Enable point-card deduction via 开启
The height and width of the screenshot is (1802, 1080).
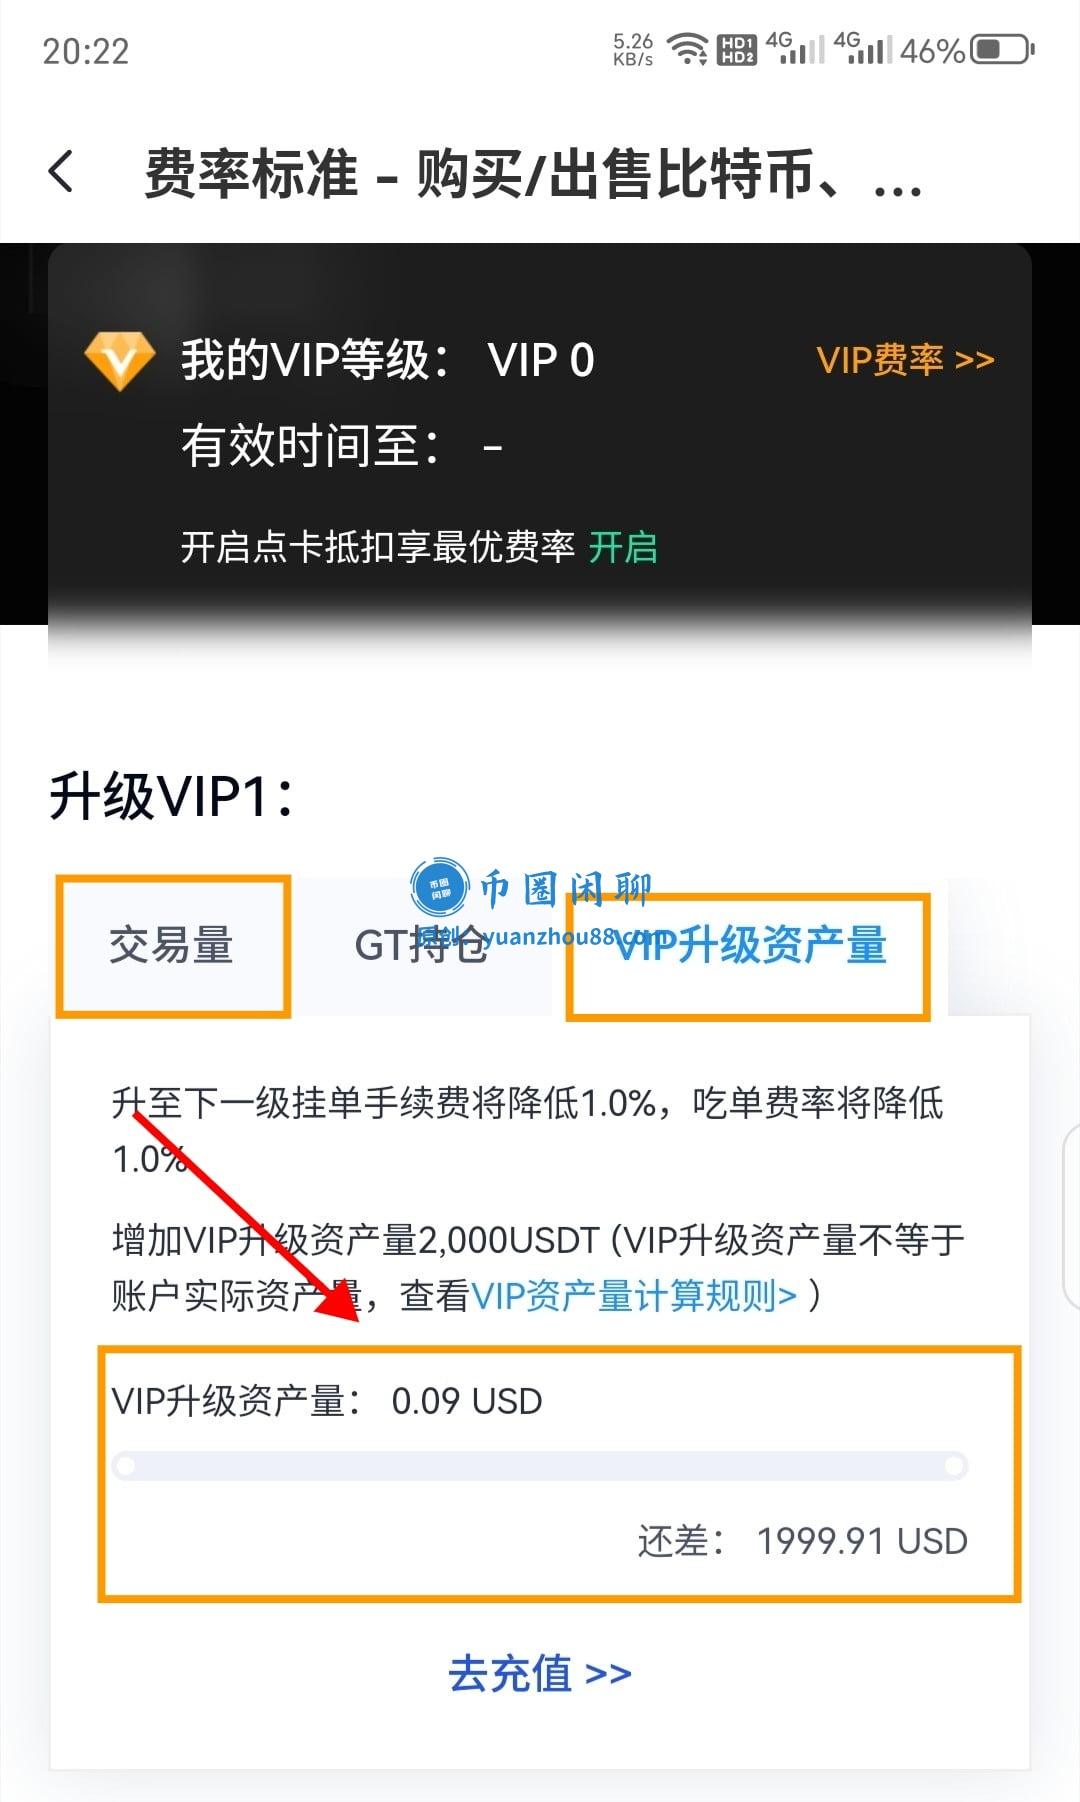click(x=623, y=547)
